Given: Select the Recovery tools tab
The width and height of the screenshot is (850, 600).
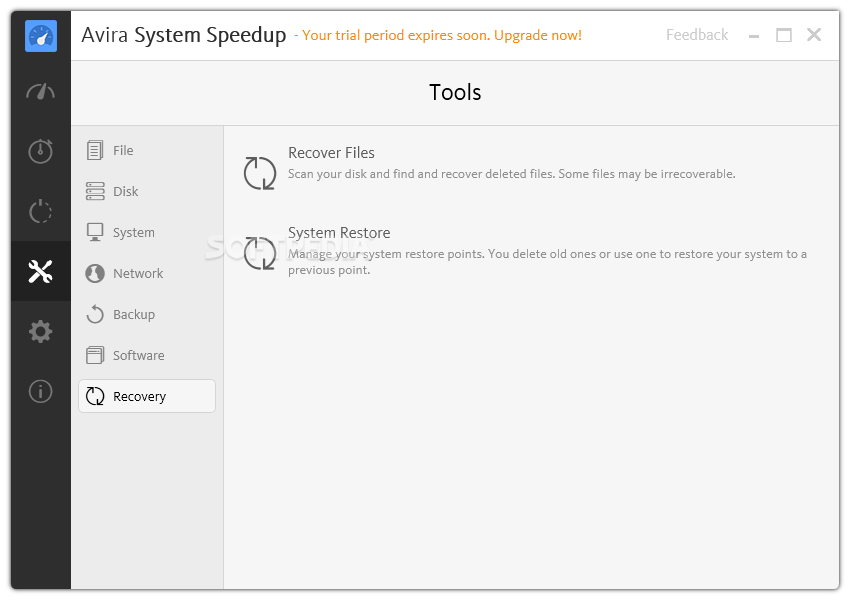Looking at the screenshot, I should click(x=147, y=396).
